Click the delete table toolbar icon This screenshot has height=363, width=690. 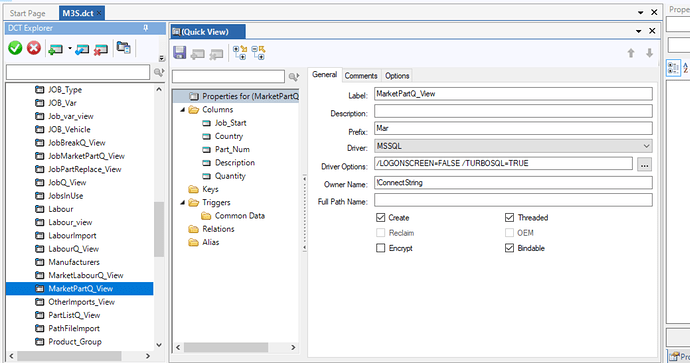[x=101, y=49]
